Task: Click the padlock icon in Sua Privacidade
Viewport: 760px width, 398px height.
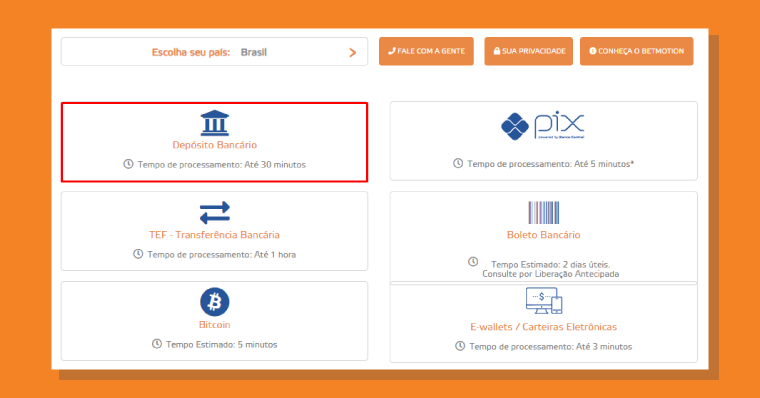Action: [x=497, y=51]
